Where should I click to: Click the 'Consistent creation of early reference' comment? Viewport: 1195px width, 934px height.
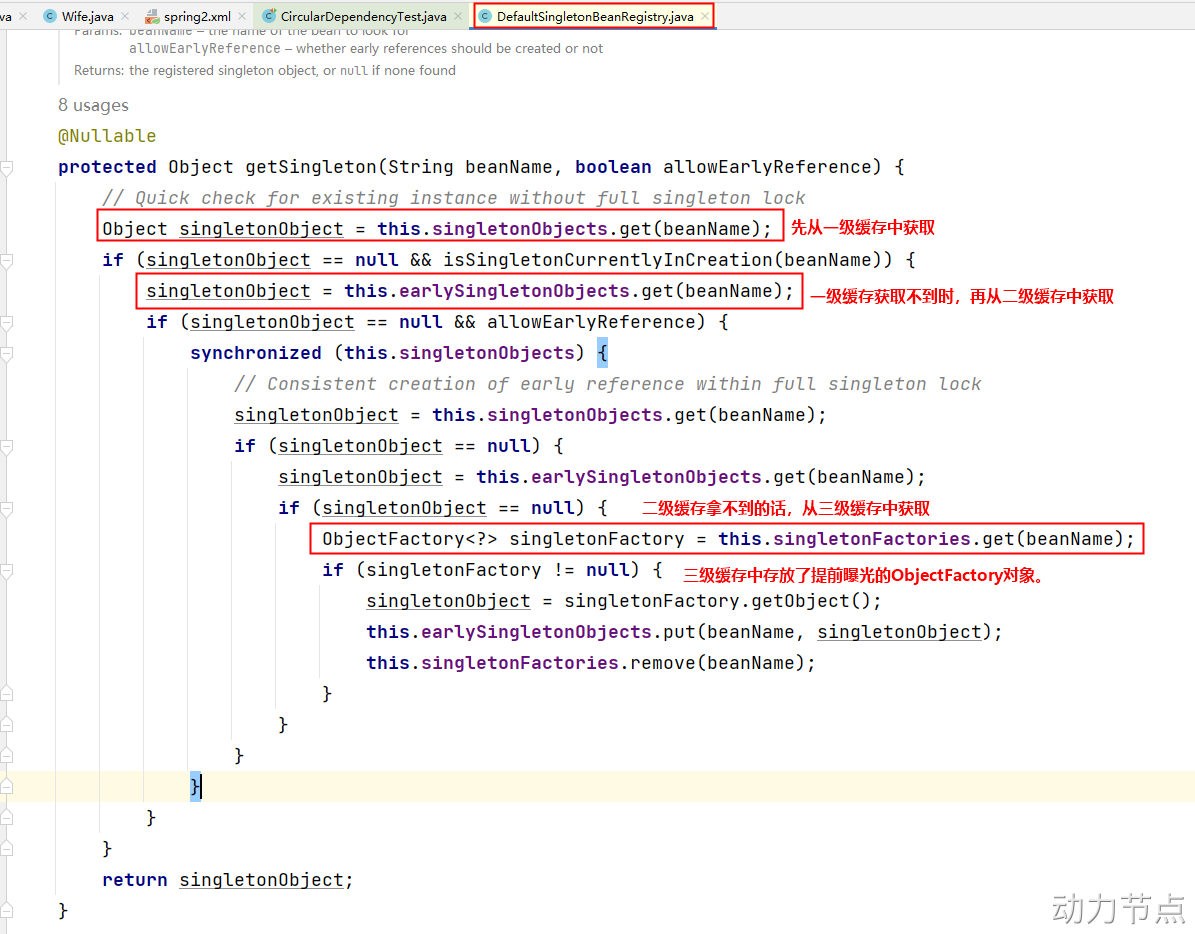pos(607,384)
